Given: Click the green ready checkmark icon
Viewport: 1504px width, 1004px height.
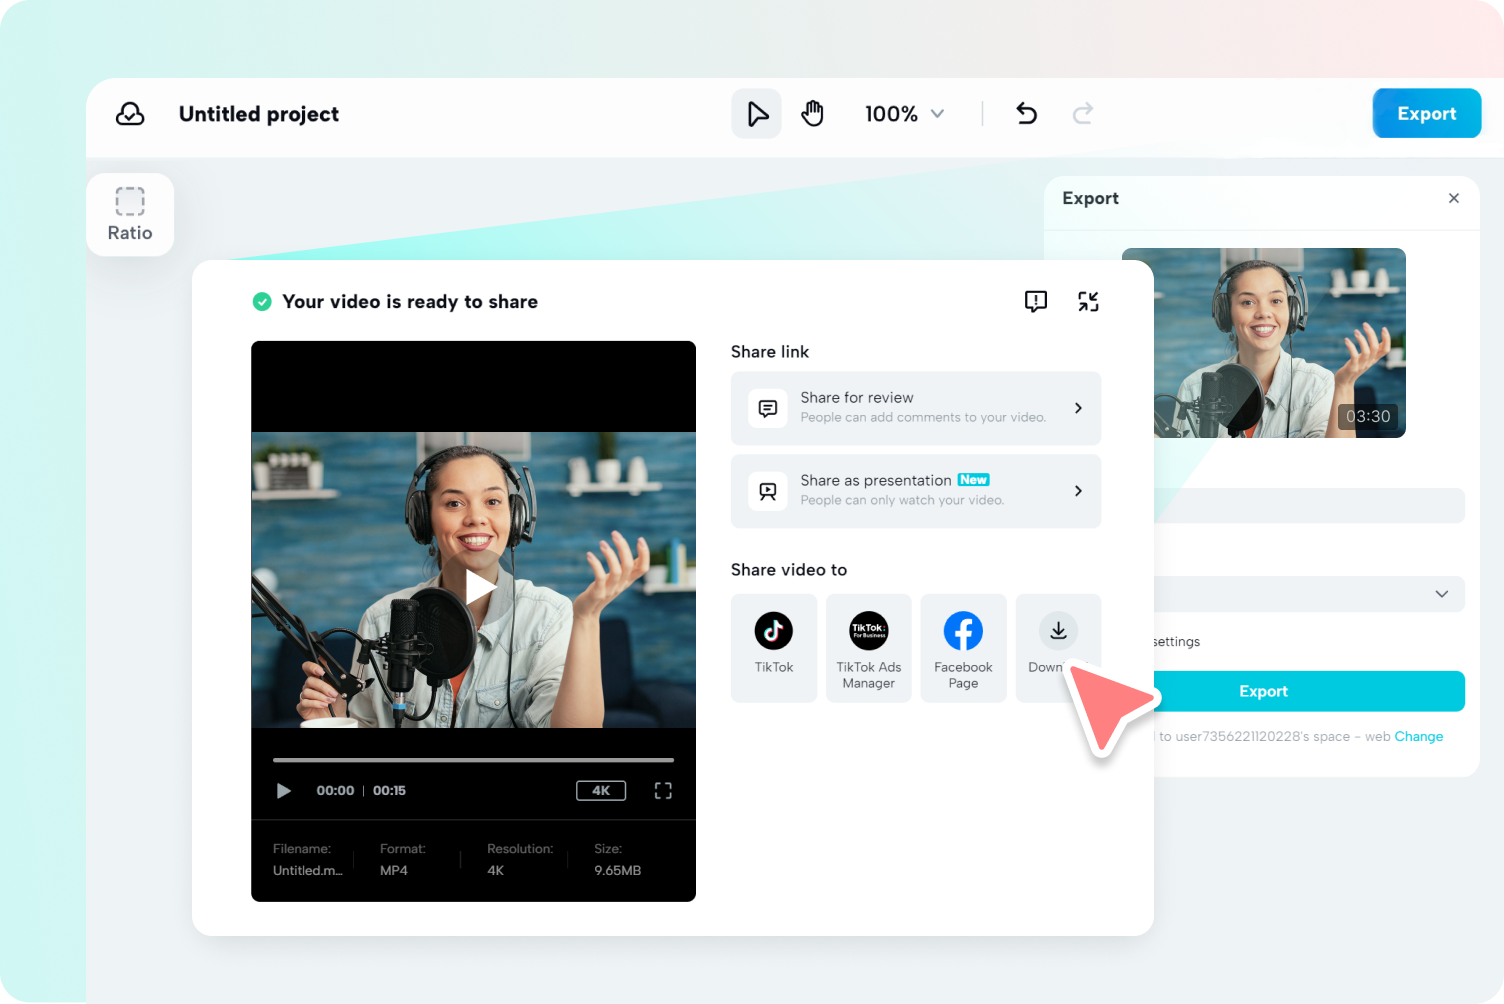Looking at the screenshot, I should [262, 302].
